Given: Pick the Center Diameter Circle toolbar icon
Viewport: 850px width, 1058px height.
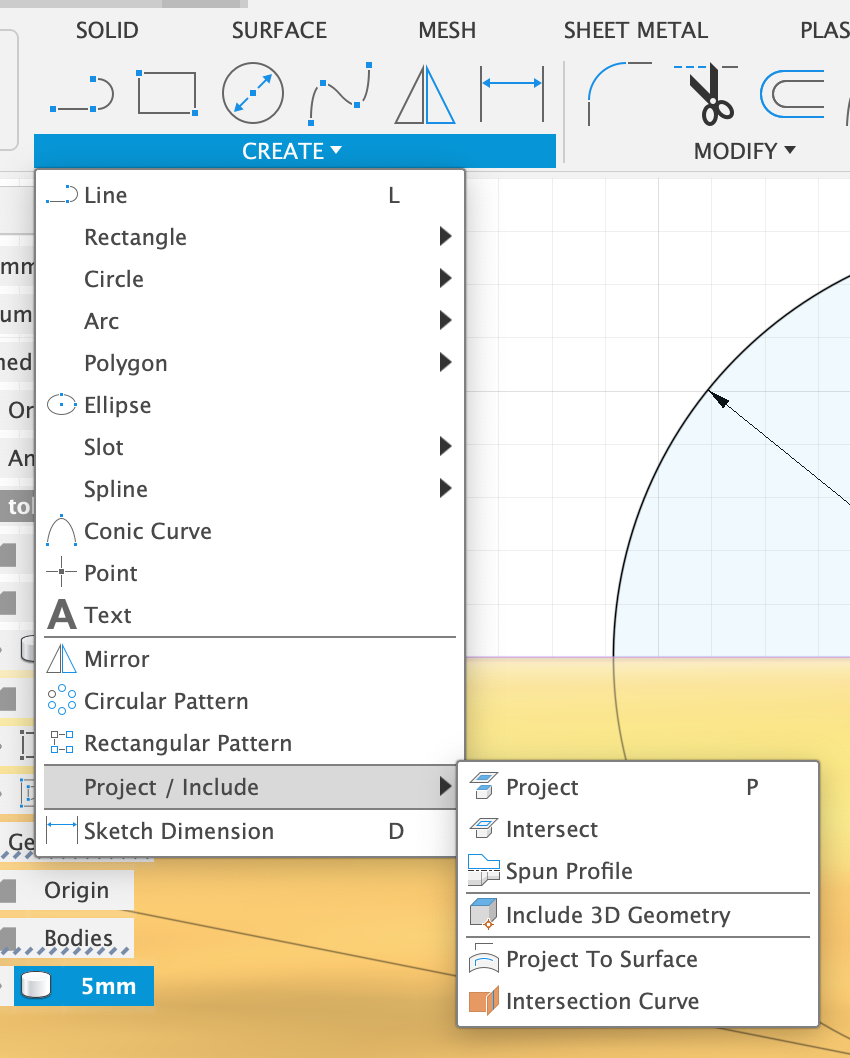Looking at the screenshot, I should 252,94.
